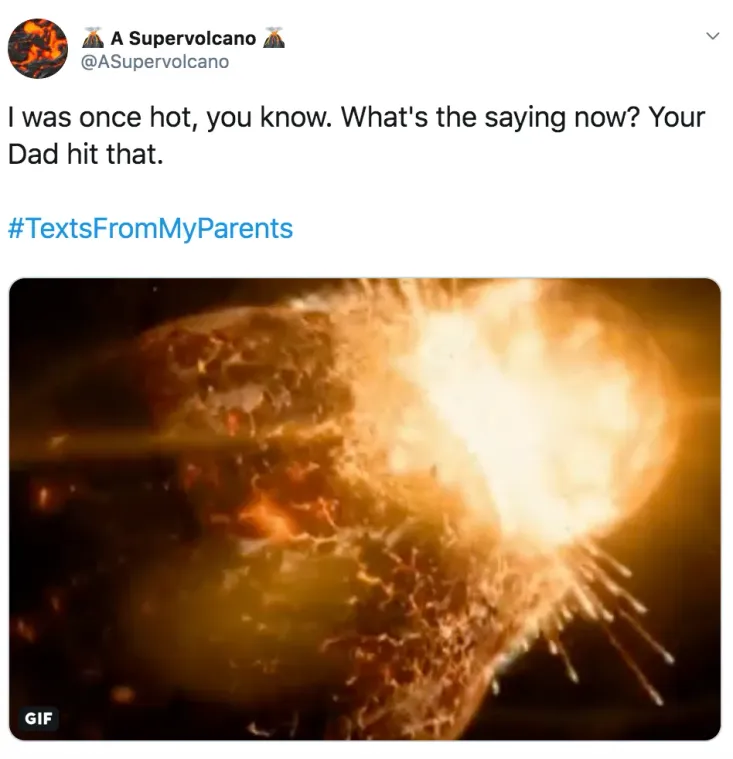Expand the tweet options chevron menu
Viewport: 733px width, 759px height.
click(712, 36)
